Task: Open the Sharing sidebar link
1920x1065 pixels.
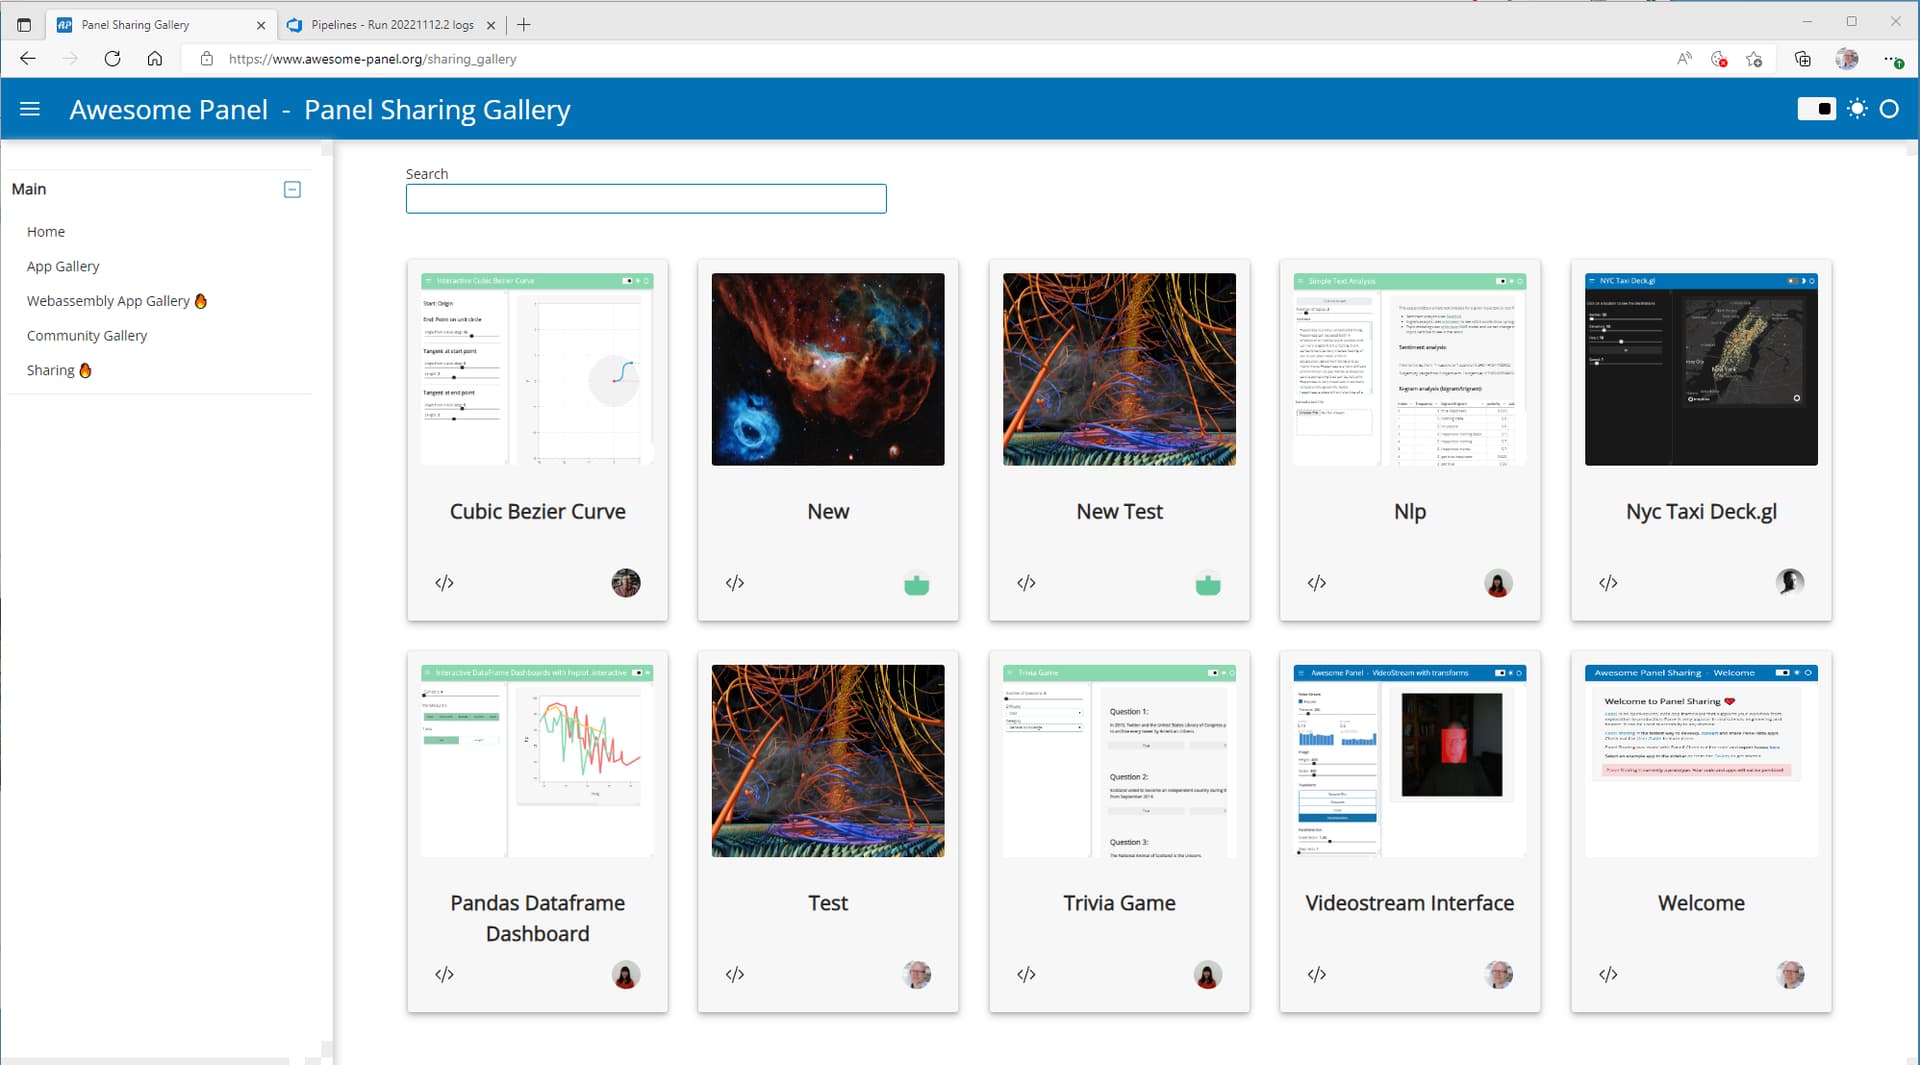Action: 59,370
